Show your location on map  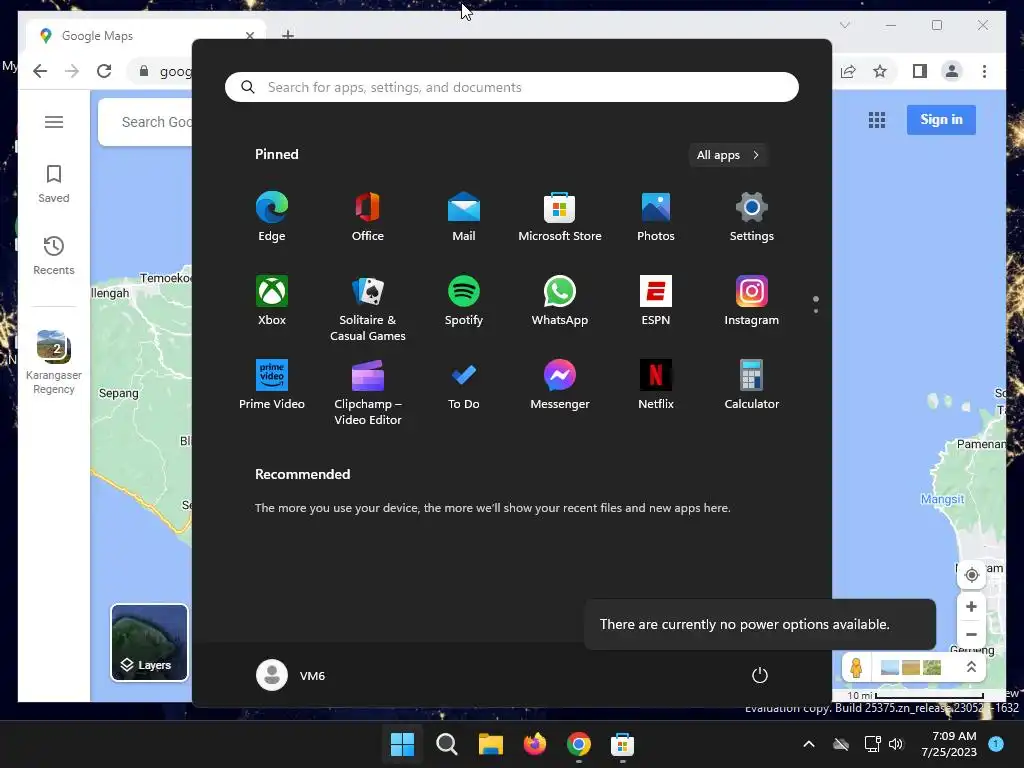pos(972,575)
